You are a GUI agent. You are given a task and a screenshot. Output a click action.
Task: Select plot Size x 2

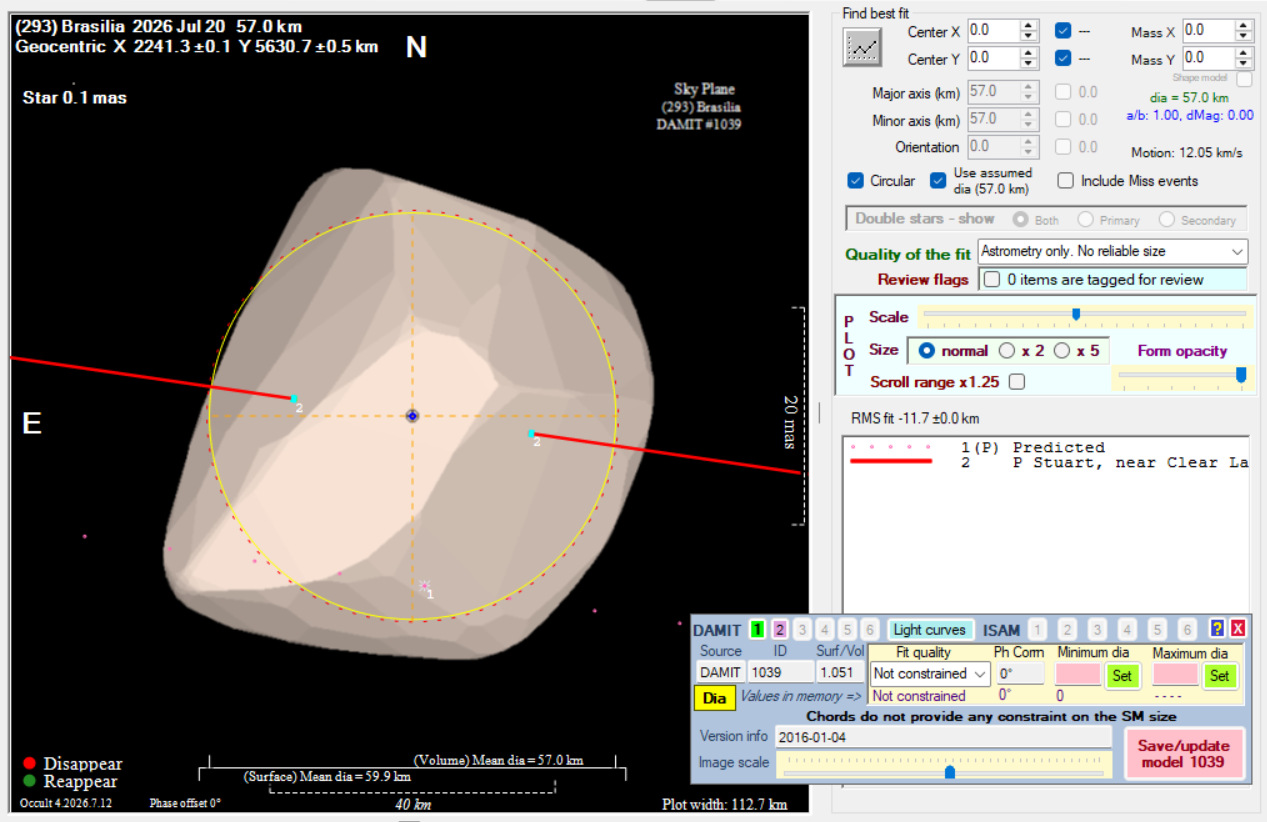tap(1007, 351)
